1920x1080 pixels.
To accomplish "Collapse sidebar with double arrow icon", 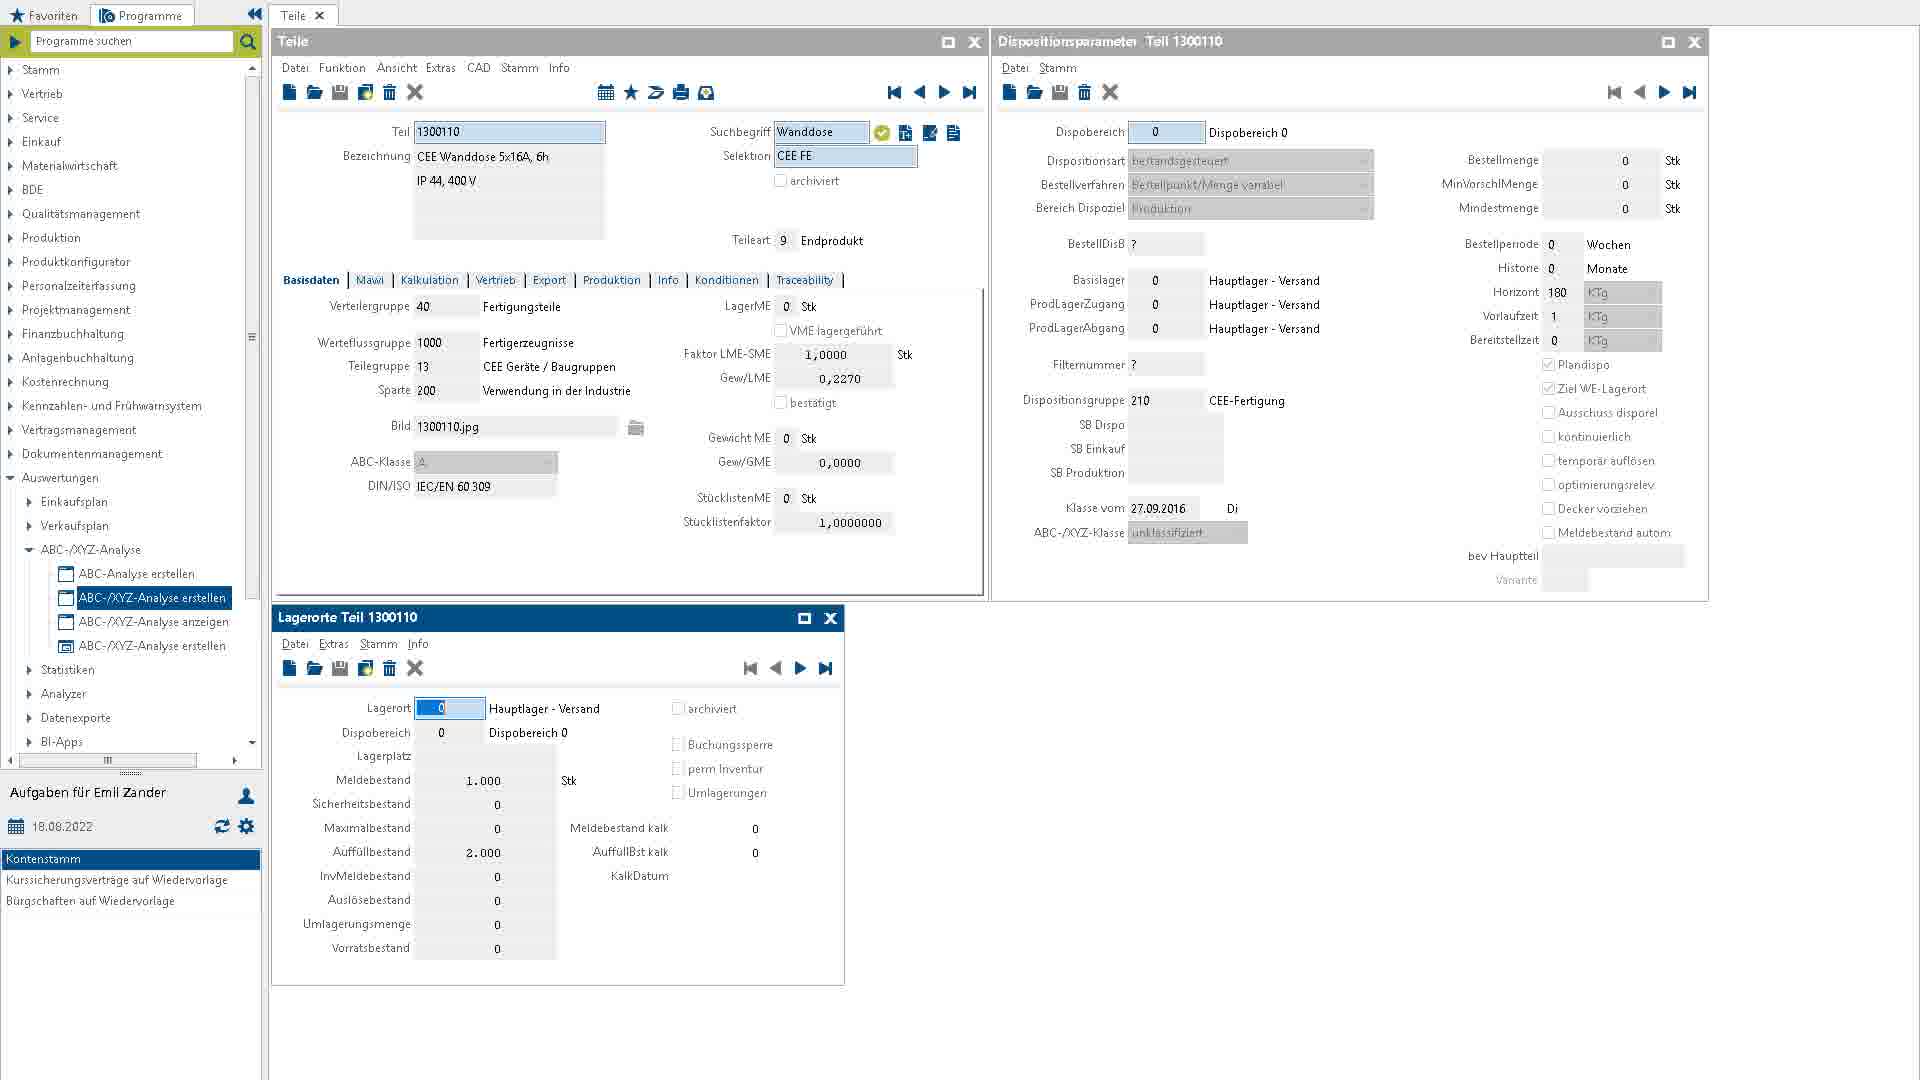I will (254, 14).
